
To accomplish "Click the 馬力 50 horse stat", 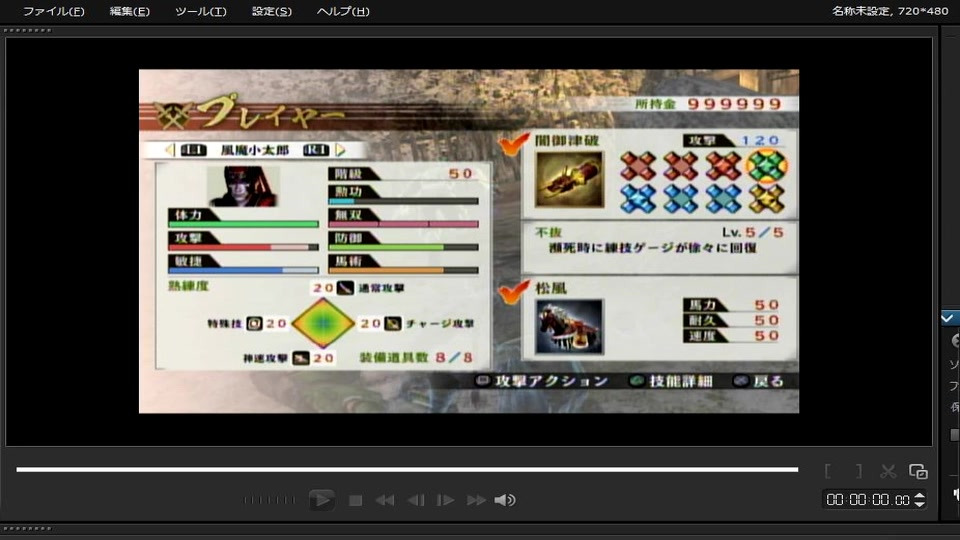I will pyautogui.click(x=732, y=305).
